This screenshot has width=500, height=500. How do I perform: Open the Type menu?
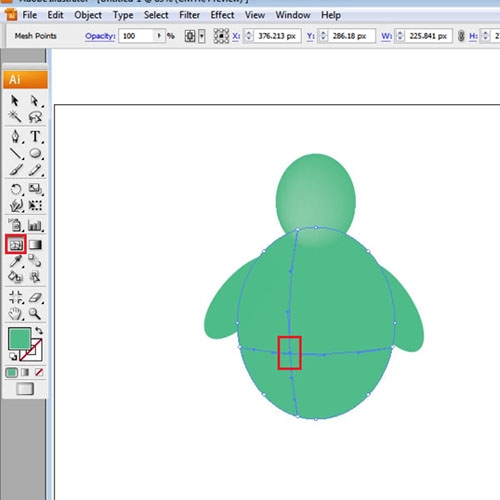tap(123, 15)
